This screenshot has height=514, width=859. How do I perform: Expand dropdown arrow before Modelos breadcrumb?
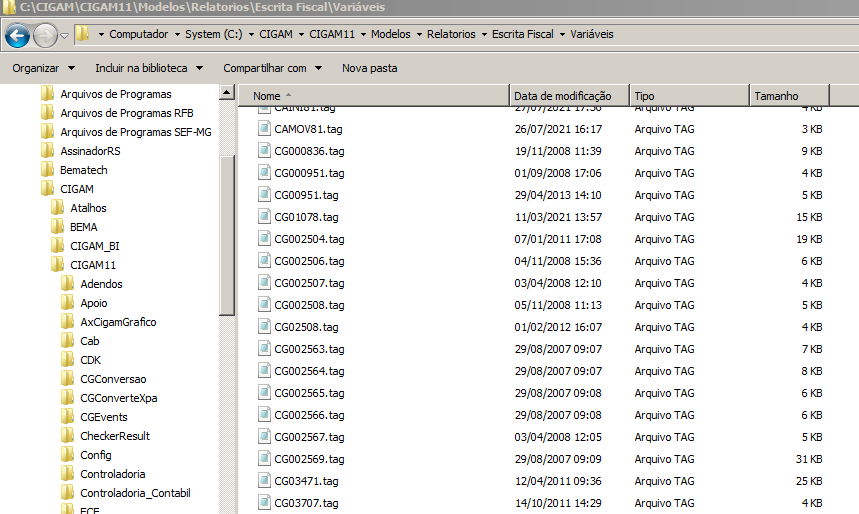pos(363,35)
